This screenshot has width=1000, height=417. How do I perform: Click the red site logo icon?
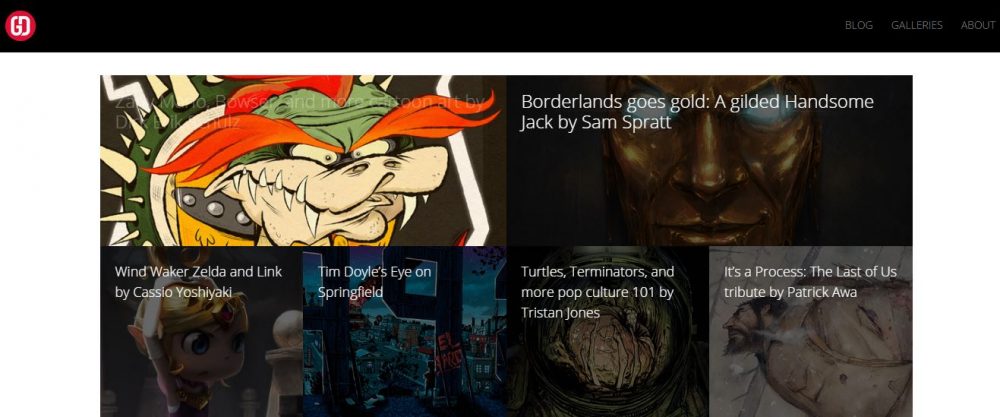[20, 26]
